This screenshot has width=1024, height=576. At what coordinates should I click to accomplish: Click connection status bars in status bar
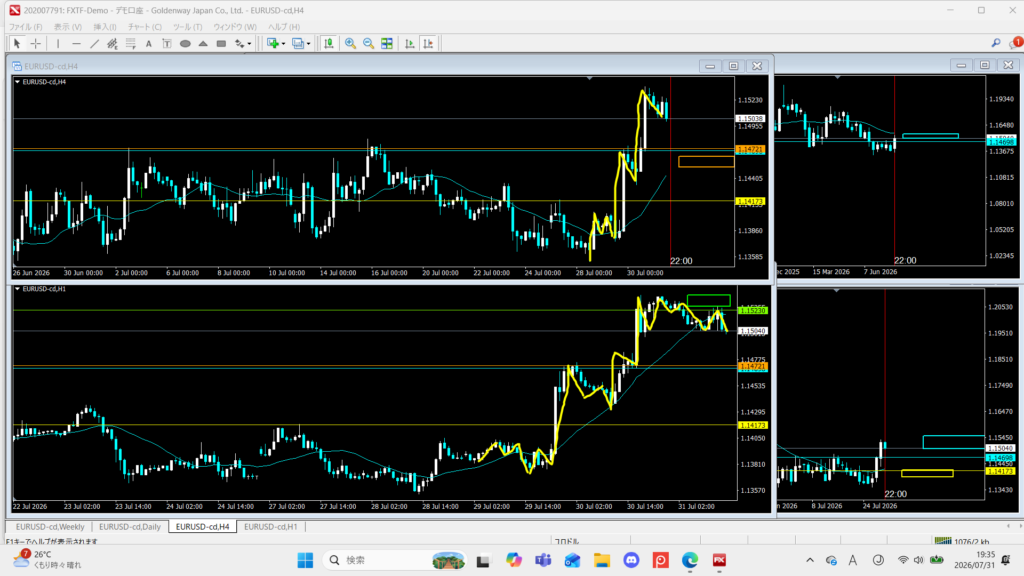coord(942,541)
